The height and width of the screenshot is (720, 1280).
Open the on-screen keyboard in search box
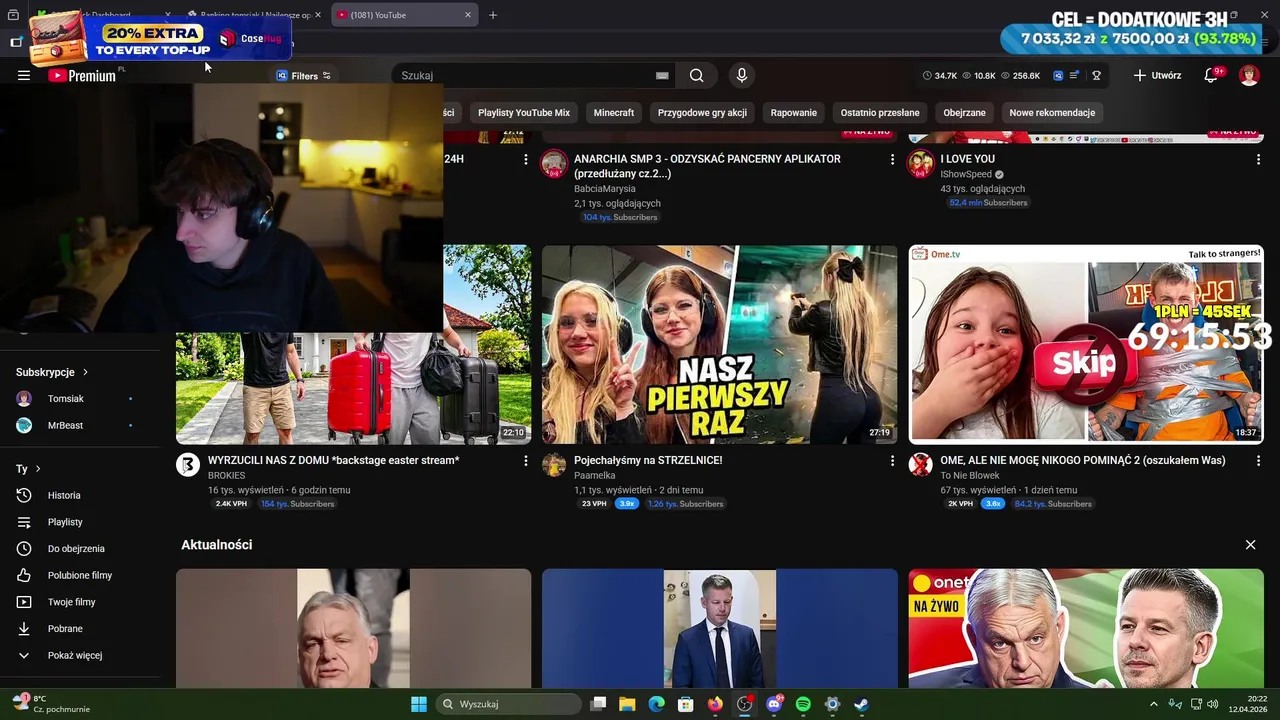pyautogui.click(x=662, y=75)
